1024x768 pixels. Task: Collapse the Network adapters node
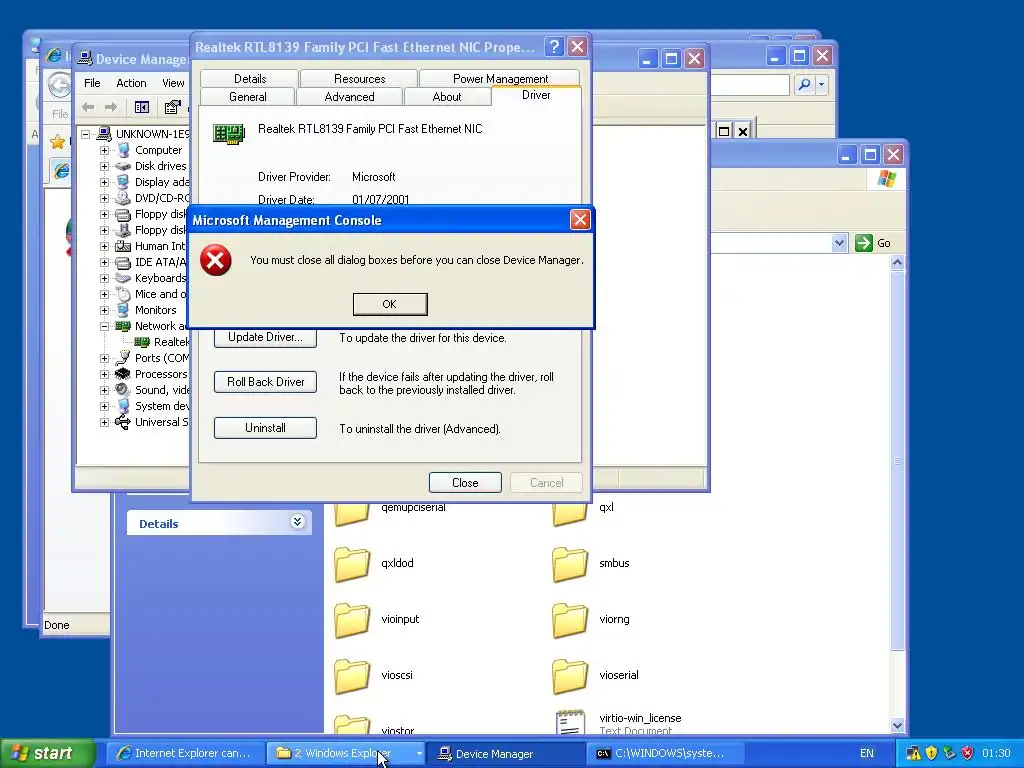click(x=104, y=326)
